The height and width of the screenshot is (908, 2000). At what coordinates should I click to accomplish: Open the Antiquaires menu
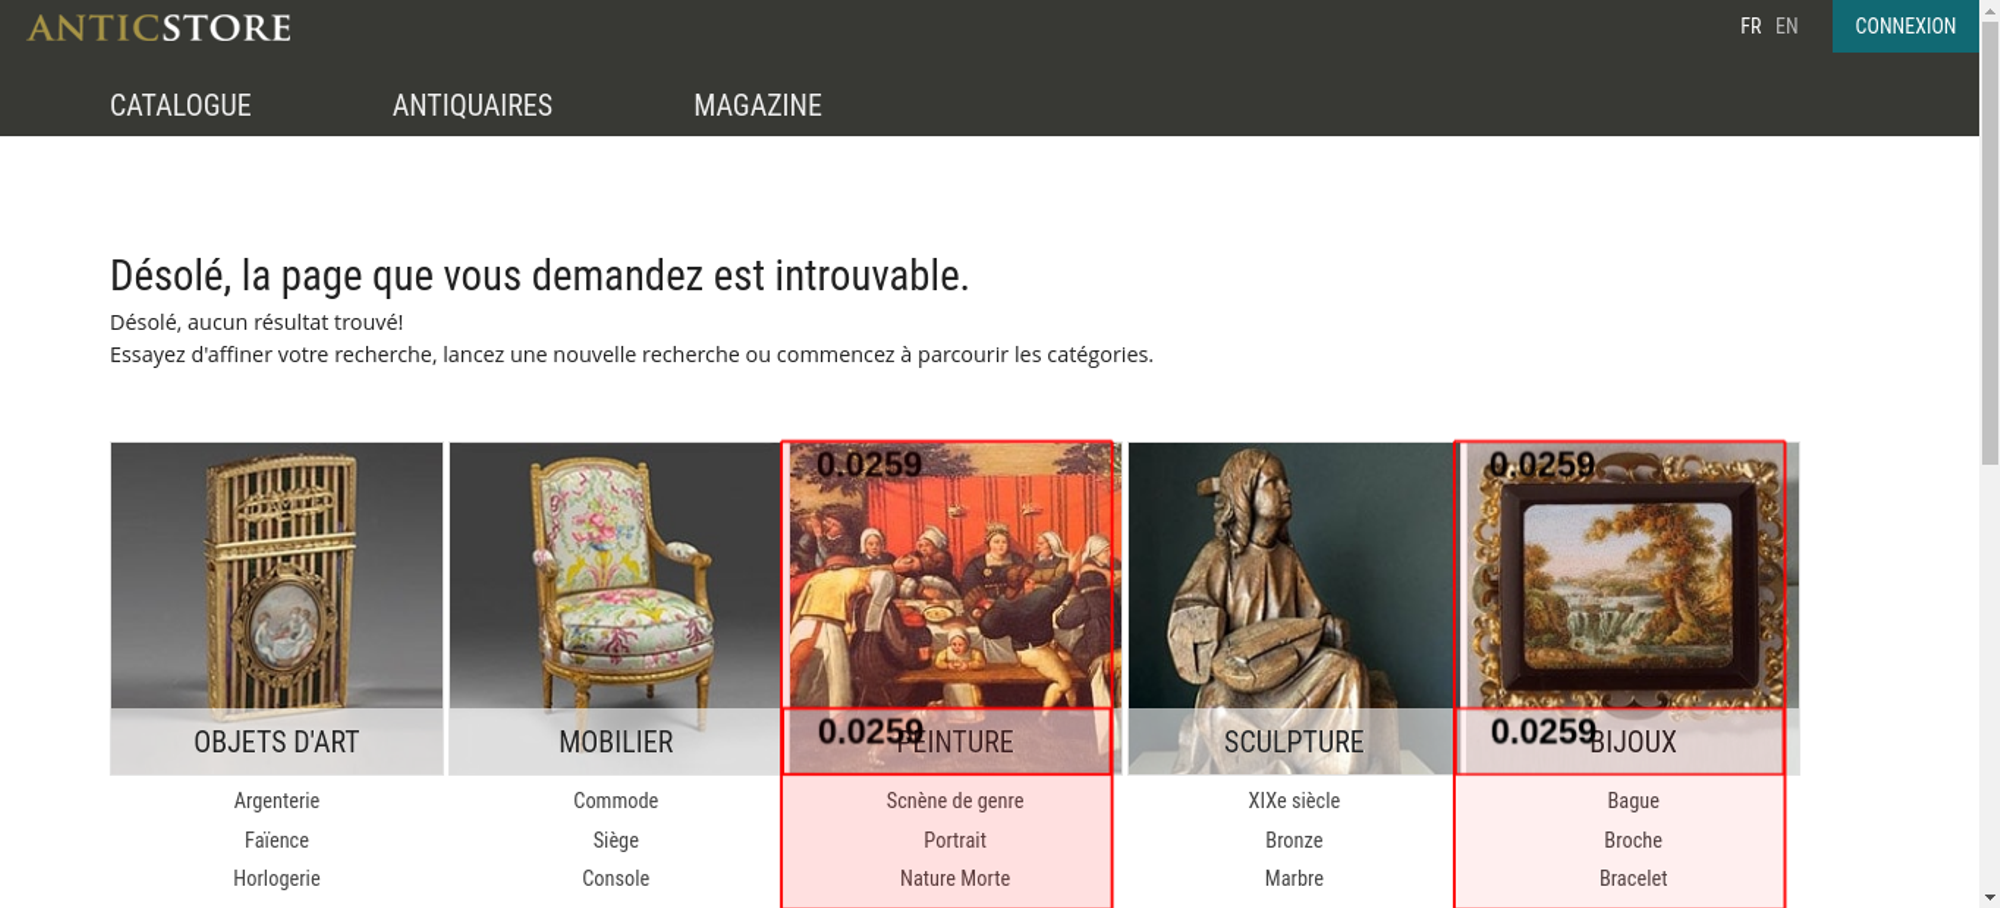[472, 105]
